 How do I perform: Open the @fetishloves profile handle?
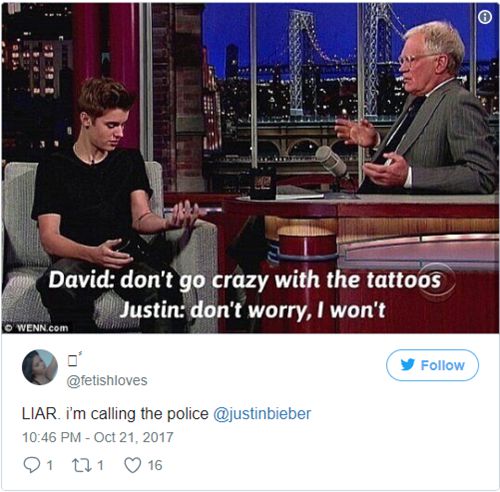[107, 380]
